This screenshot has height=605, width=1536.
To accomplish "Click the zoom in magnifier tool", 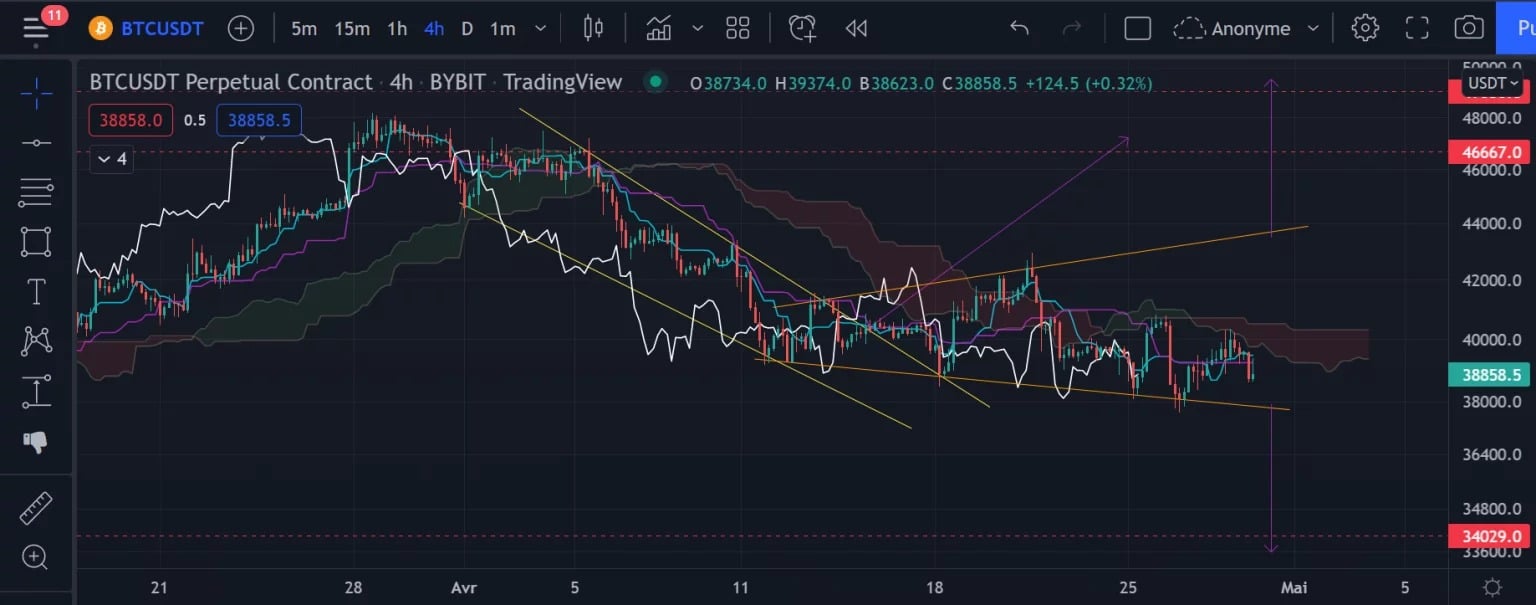I will 36,557.
